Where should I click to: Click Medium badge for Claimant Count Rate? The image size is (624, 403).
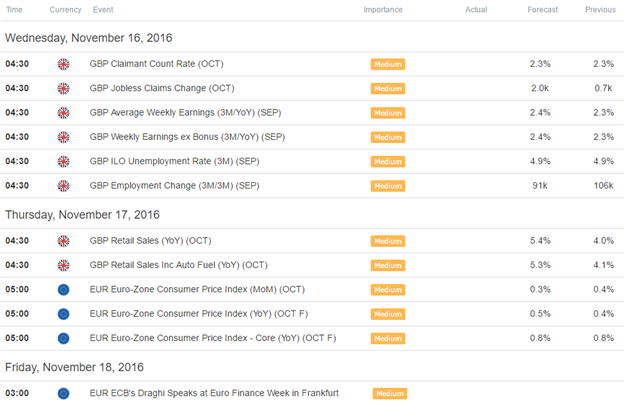[x=388, y=64]
